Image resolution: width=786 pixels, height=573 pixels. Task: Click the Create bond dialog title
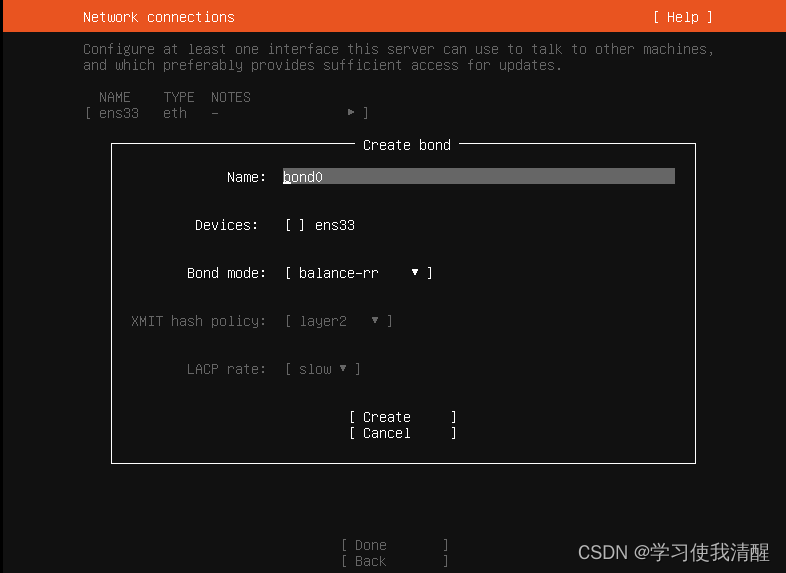(x=407, y=145)
